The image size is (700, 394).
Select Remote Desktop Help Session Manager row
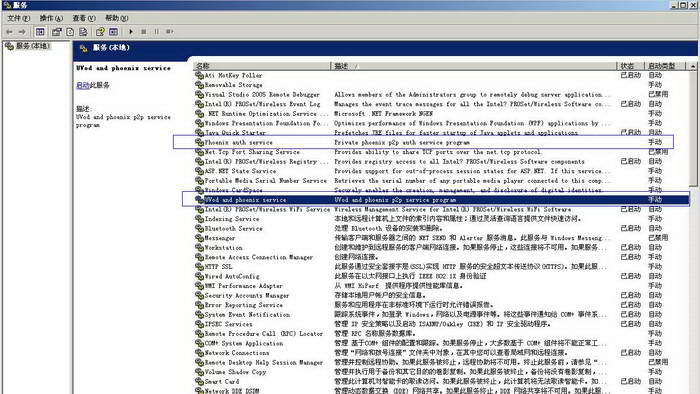point(442,362)
